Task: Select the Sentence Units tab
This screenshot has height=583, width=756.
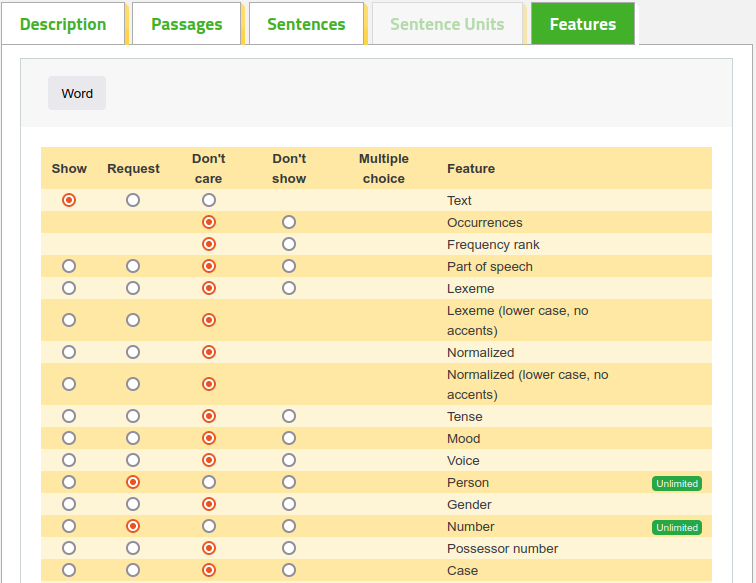Action: click(447, 24)
